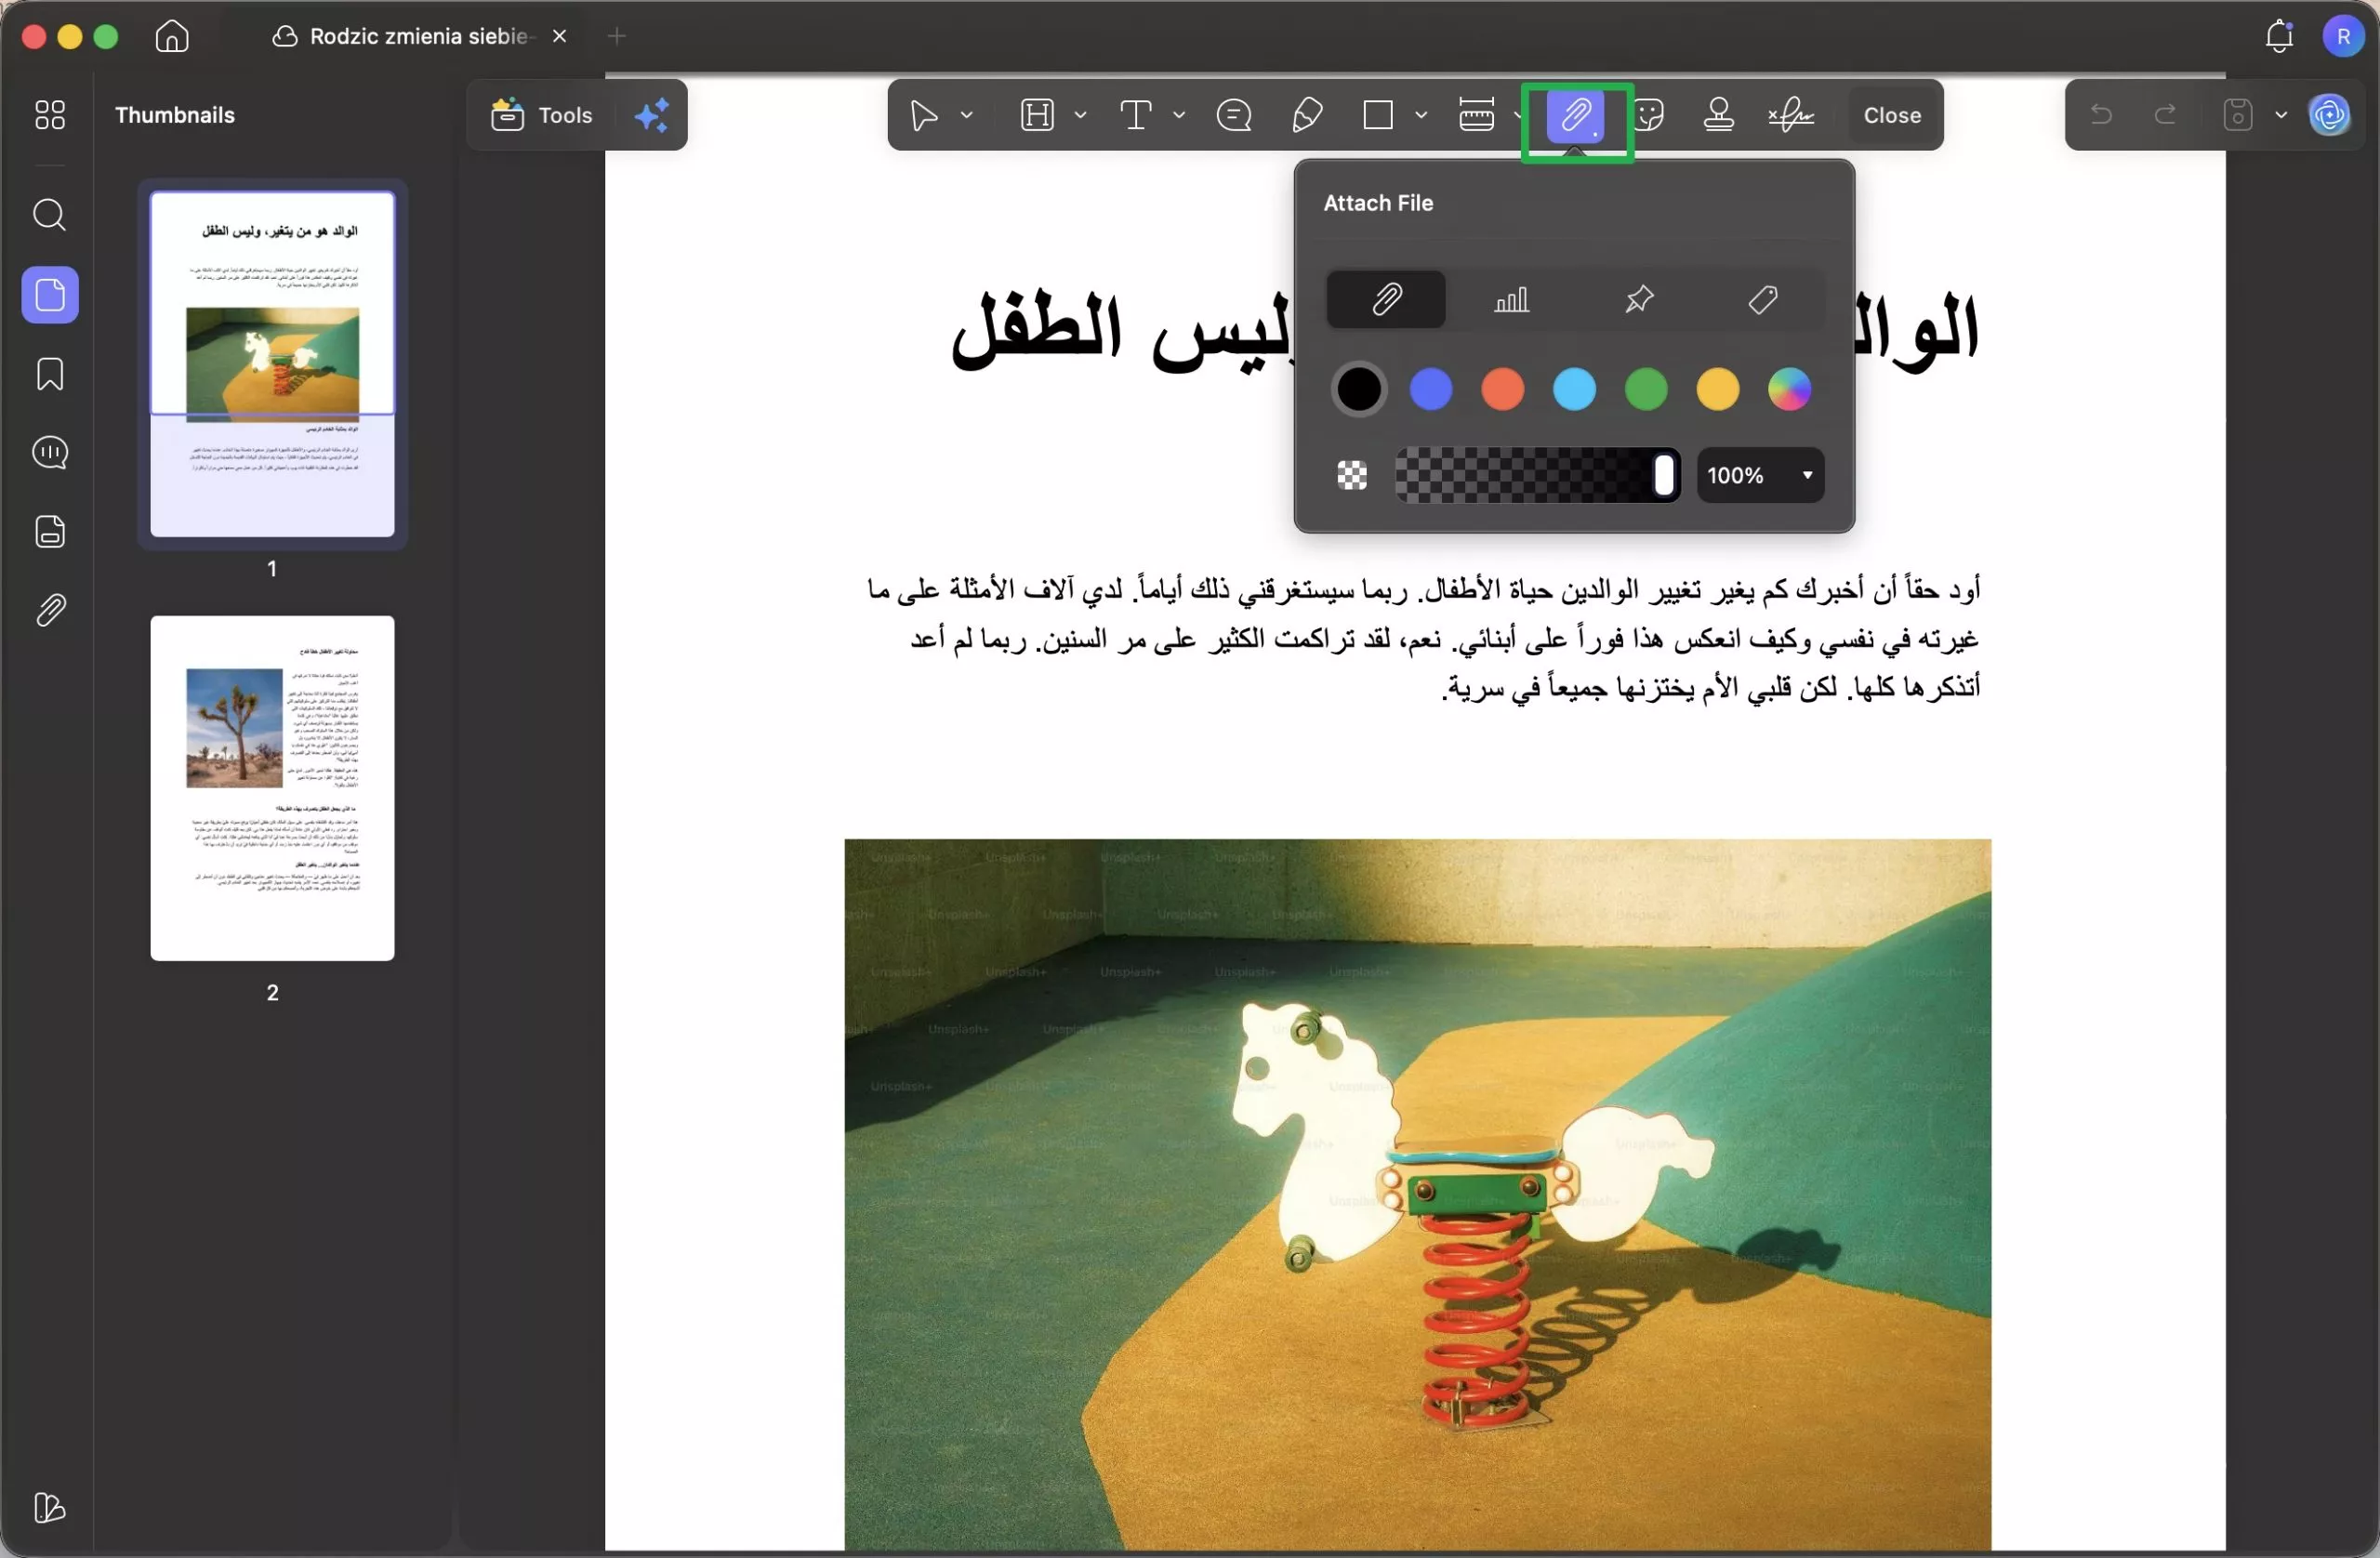Image resolution: width=2380 pixels, height=1558 pixels.
Task: Select the Signature tool
Action: tap(1790, 115)
